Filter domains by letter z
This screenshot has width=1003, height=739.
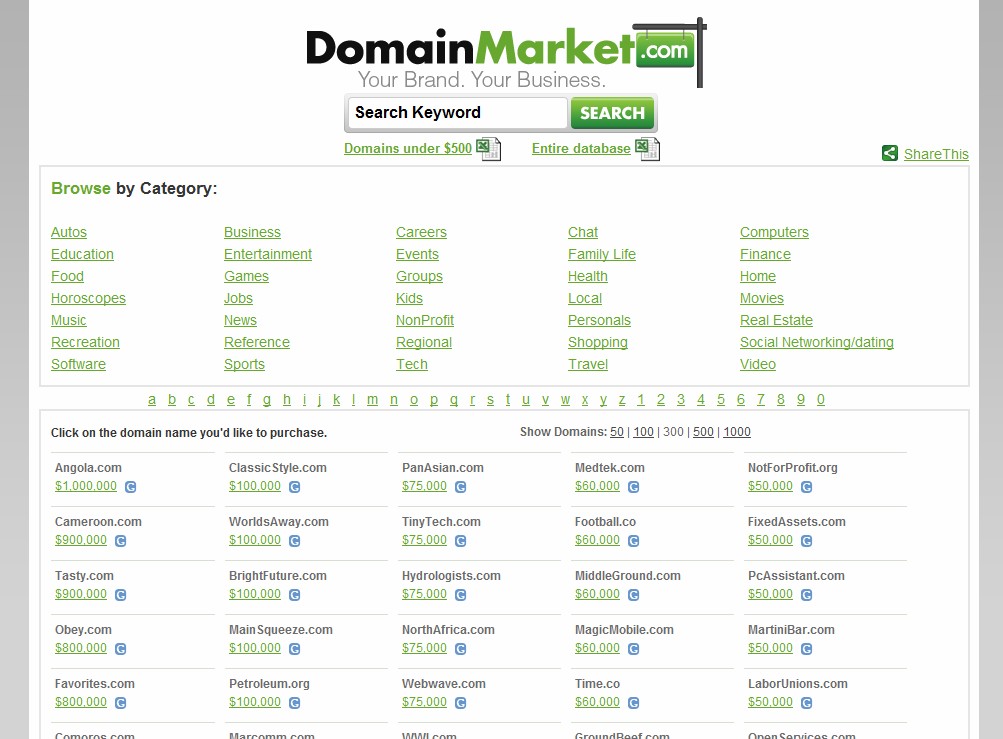click(x=622, y=400)
